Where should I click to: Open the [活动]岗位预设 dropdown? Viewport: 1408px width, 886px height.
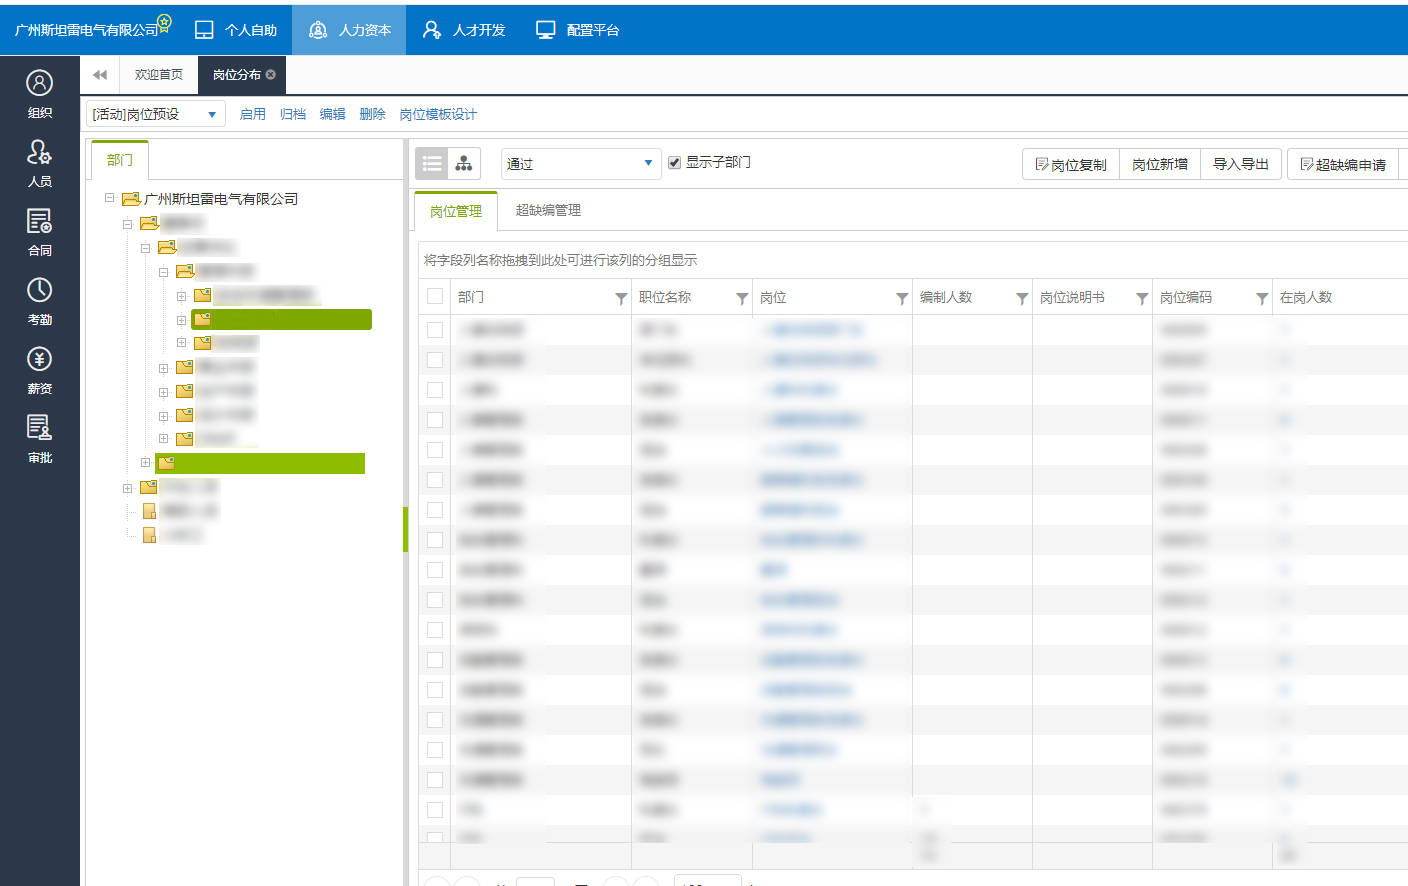click(155, 114)
